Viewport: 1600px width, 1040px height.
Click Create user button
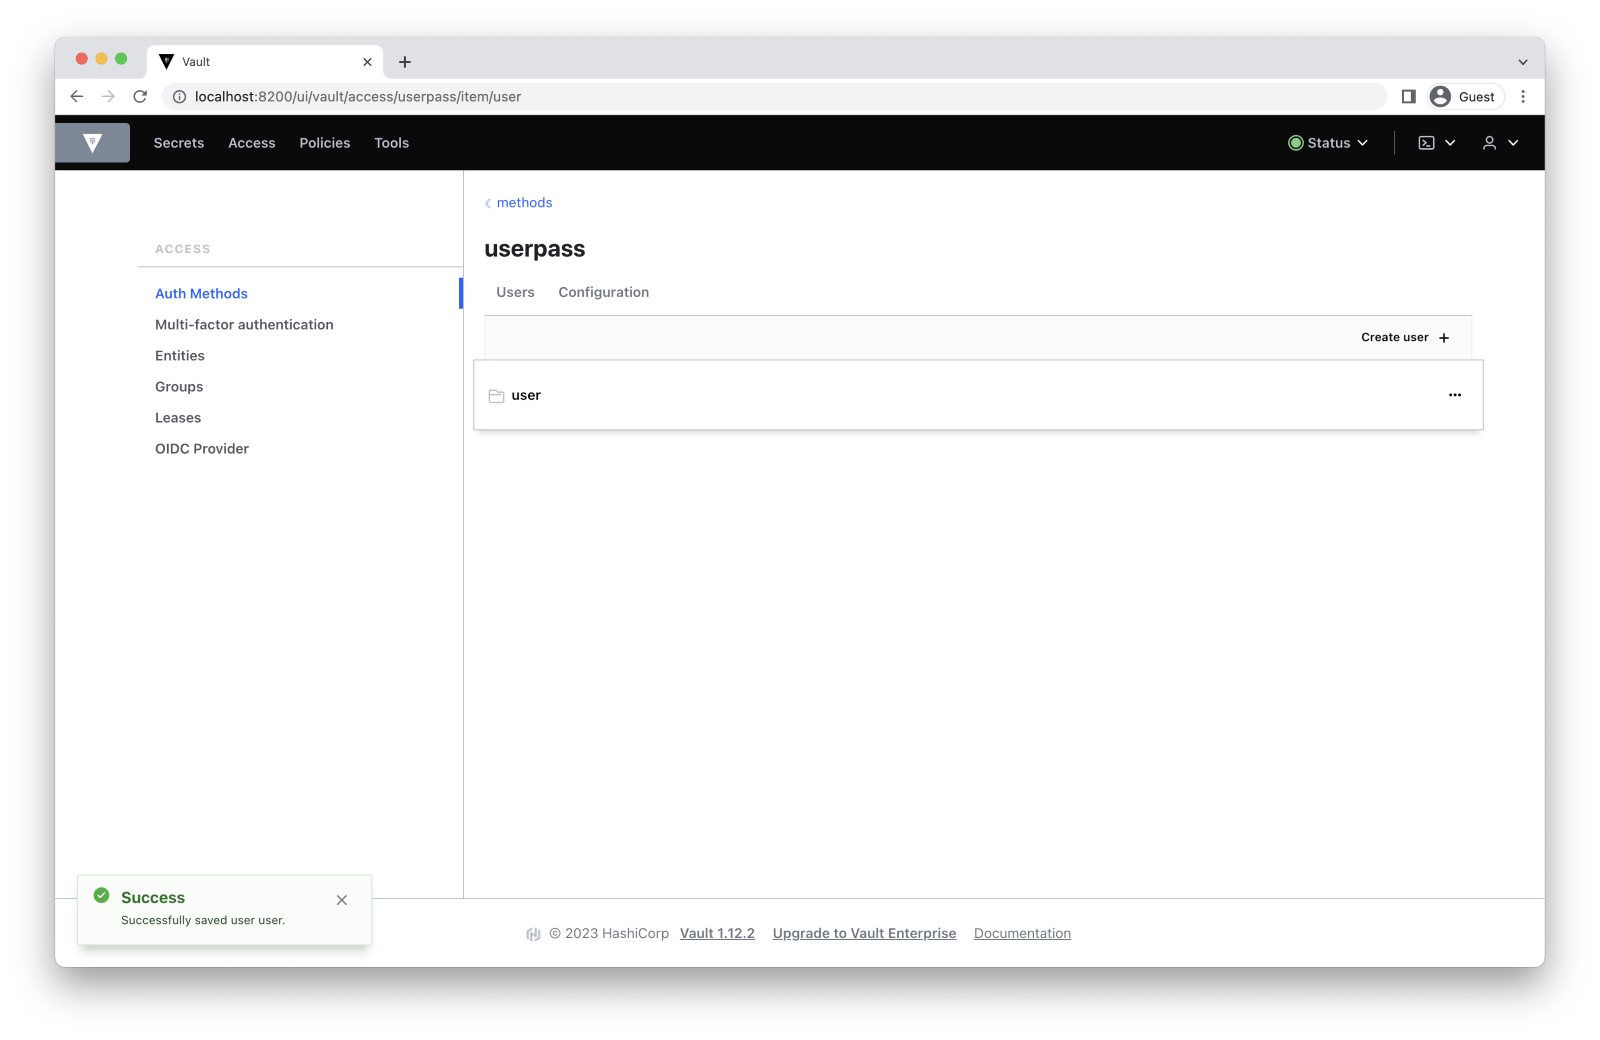pyautogui.click(x=1405, y=337)
